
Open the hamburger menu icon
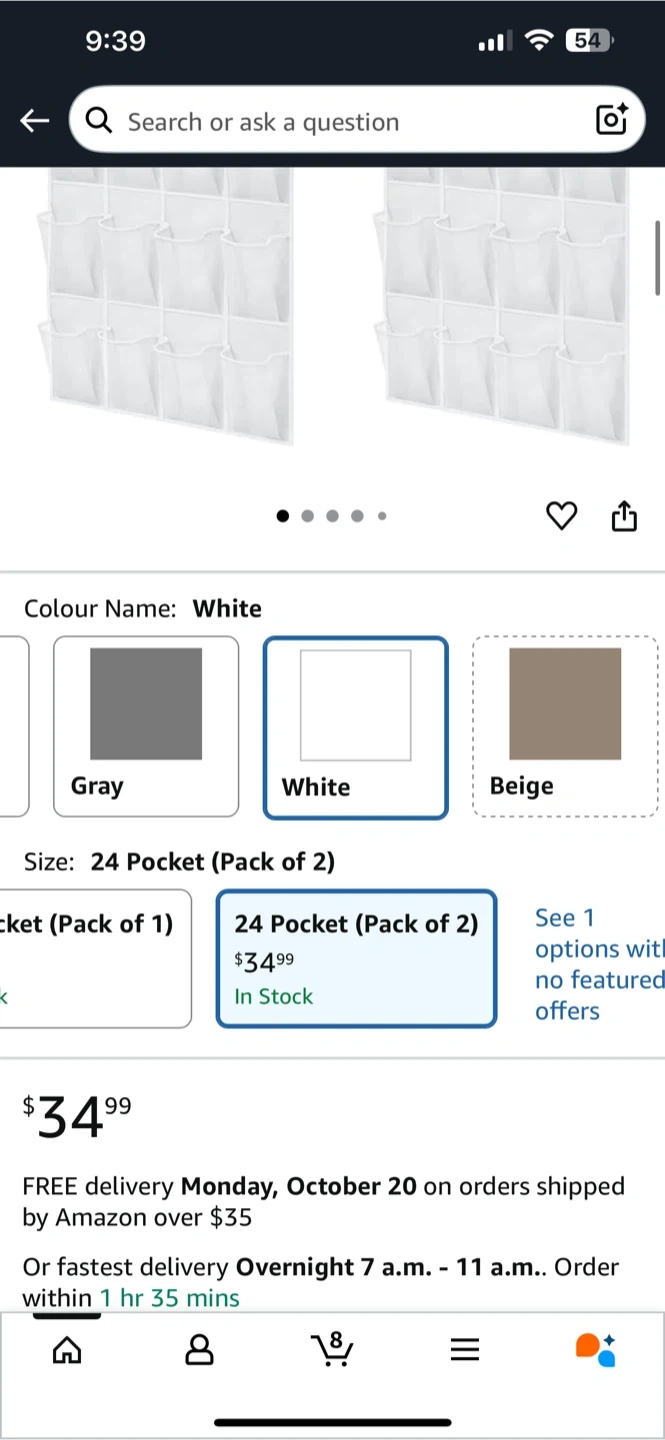[465, 1351]
